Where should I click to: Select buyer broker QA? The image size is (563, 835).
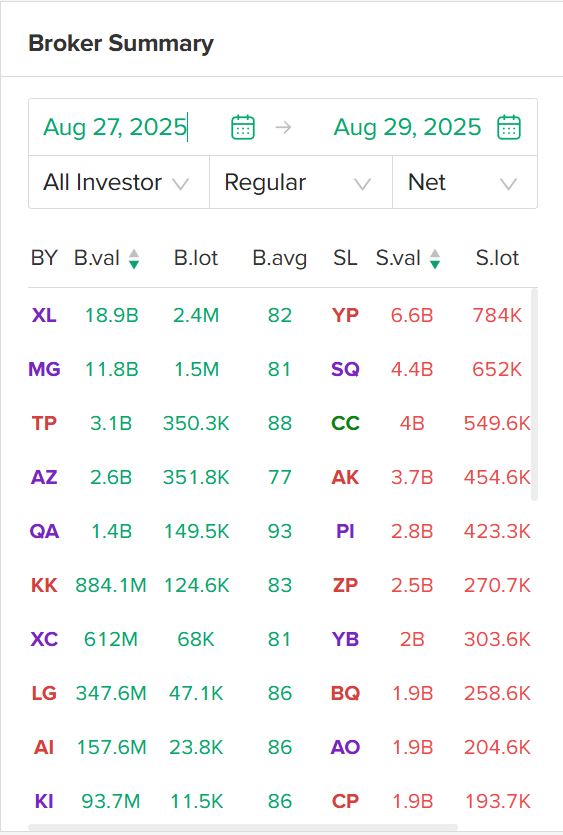tap(44, 531)
